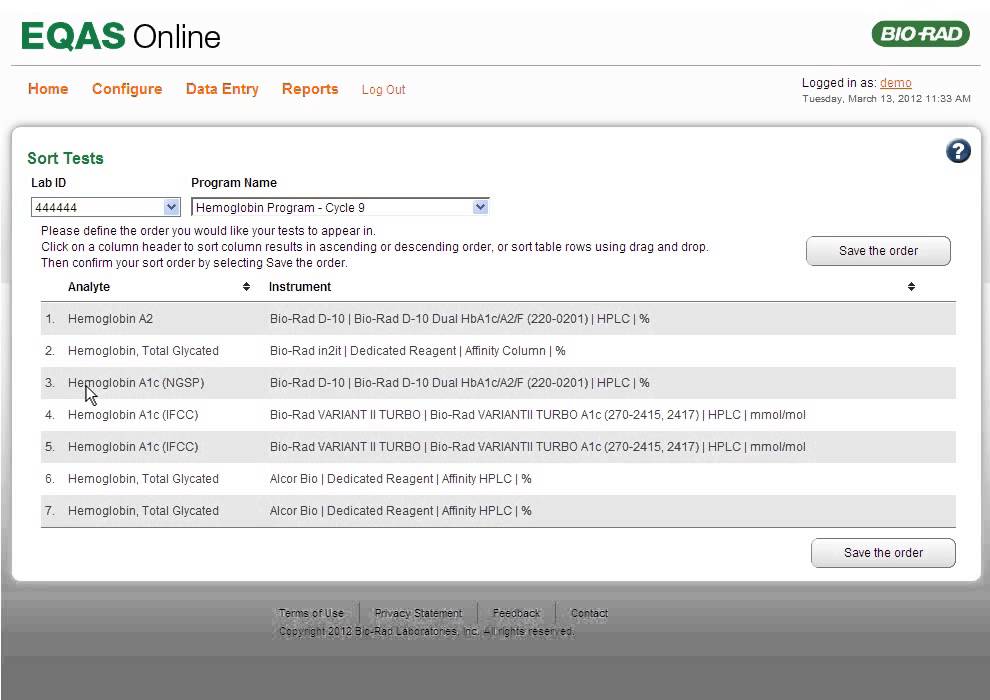Click row 6 Alcor Bio instrument cell

(x=400, y=479)
